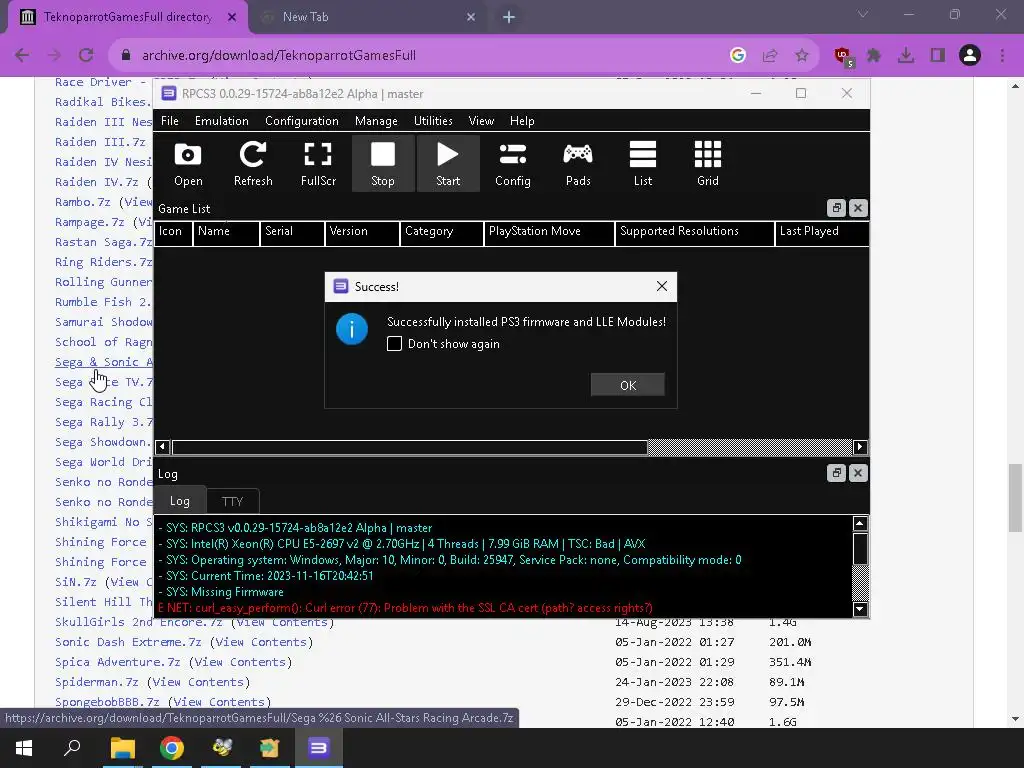Check the Don't show again checkbox
Viewport: 1024px width, 768px height.
394,344
